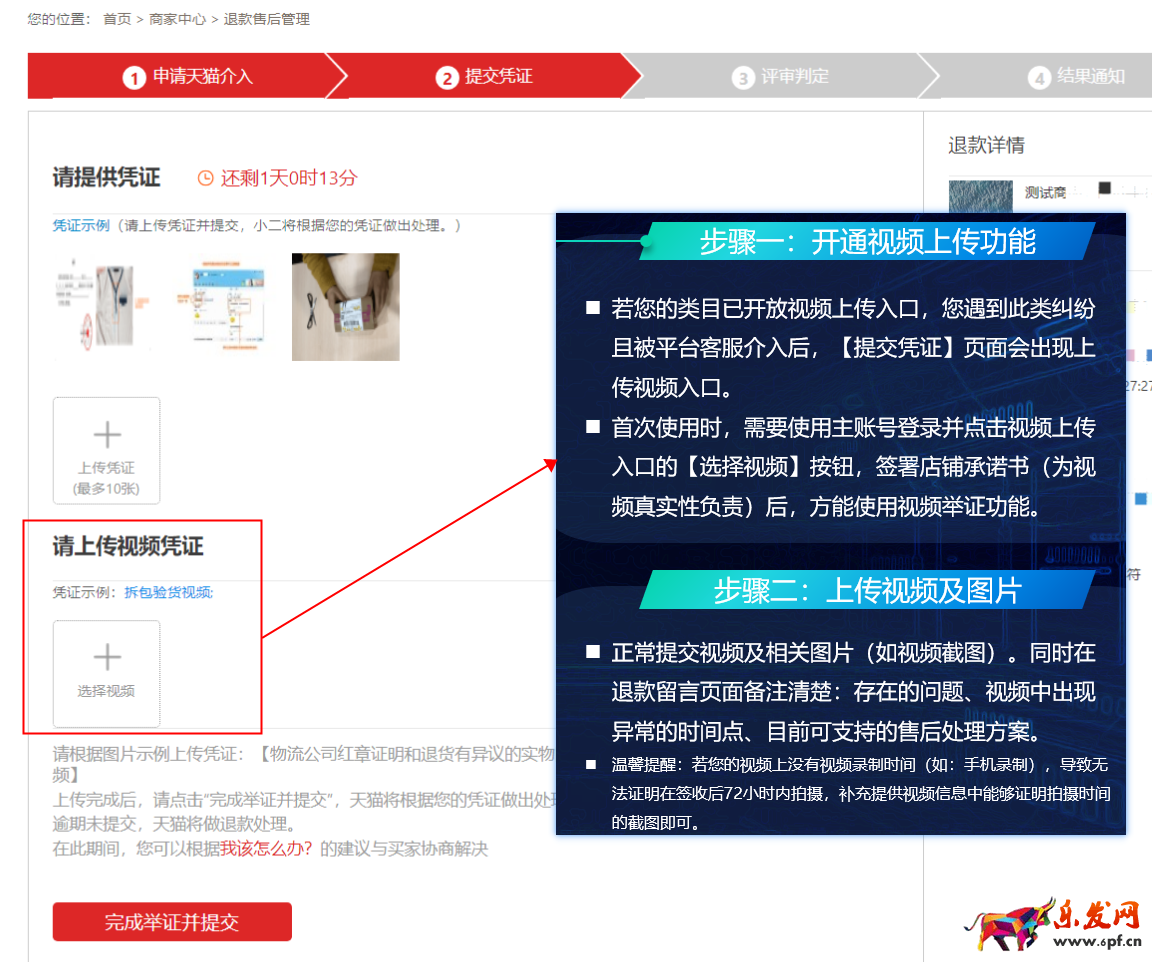The width and height of the screenshot is (1152, 962).
Task: Click the 测试商 product title
Action: click(x=1045, y=193)
